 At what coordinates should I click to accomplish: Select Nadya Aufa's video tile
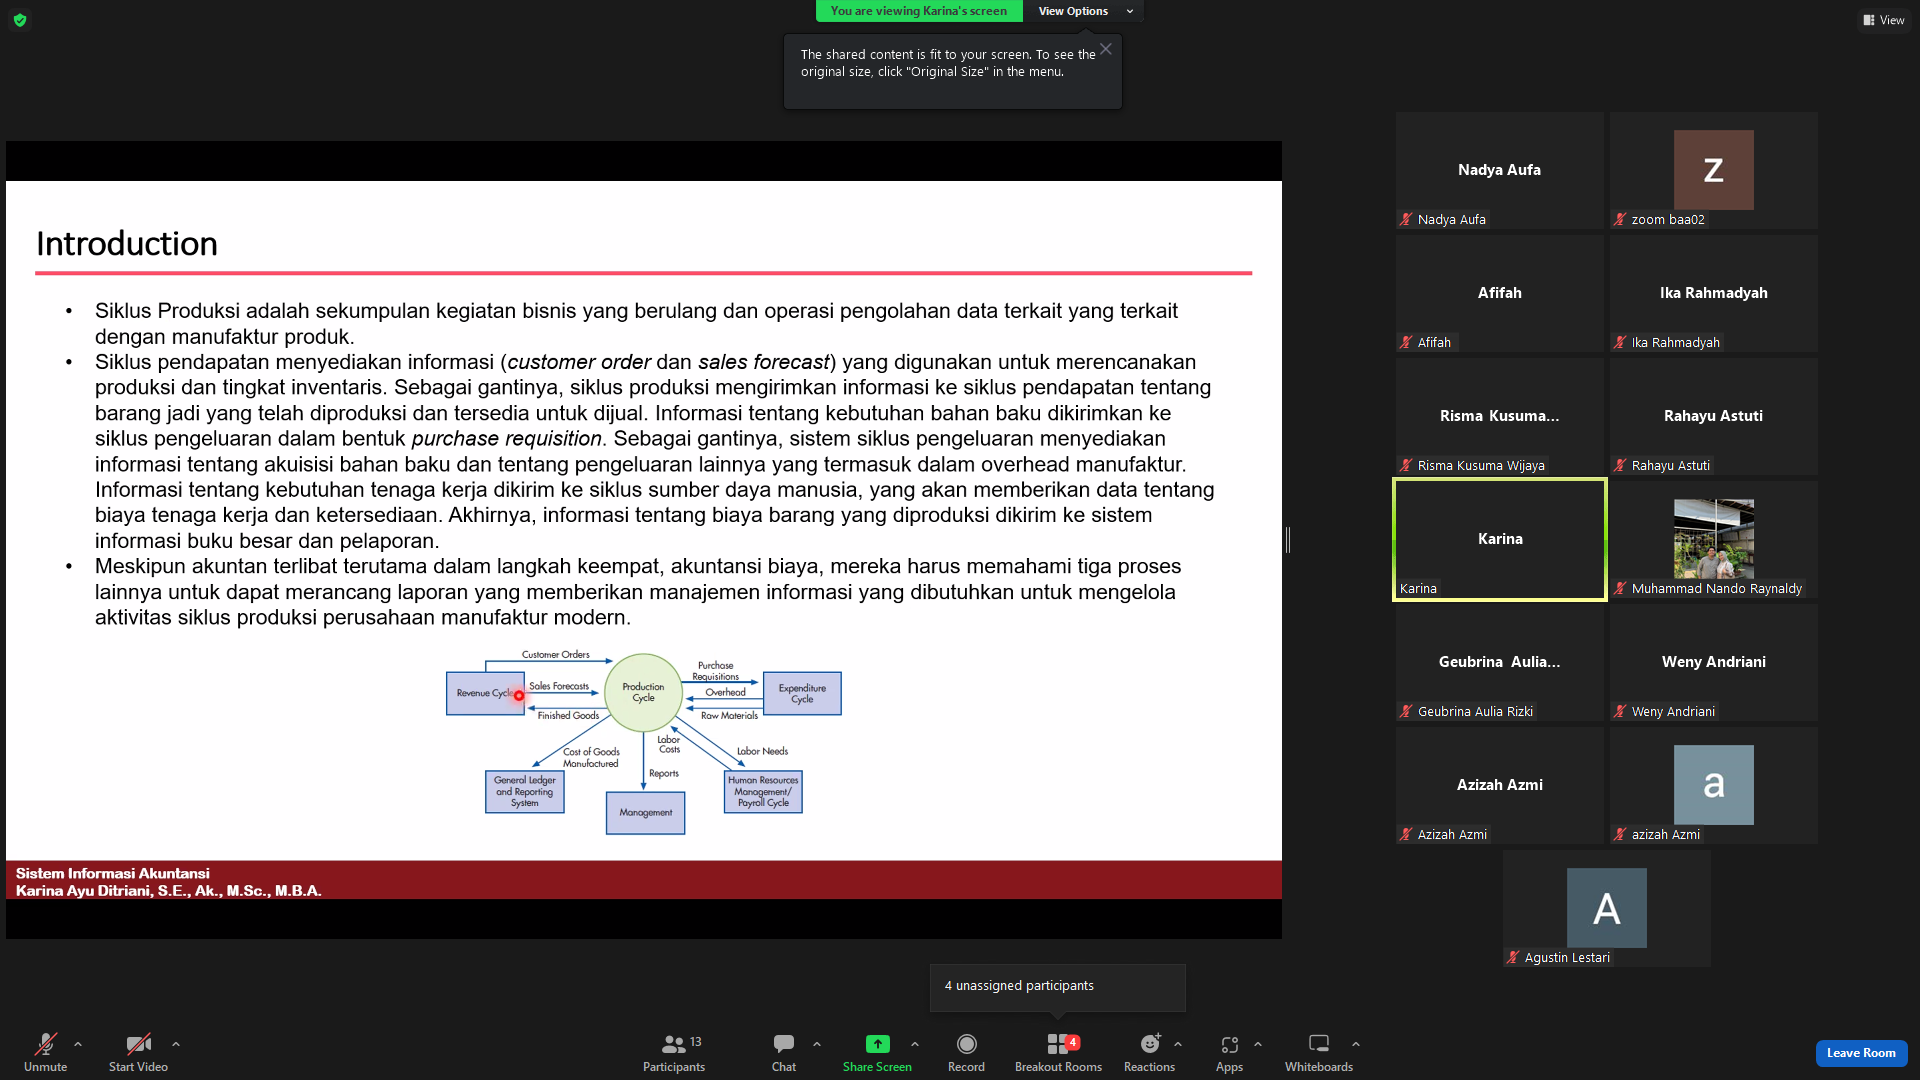pyautogui.click(x=1499, y=170)
